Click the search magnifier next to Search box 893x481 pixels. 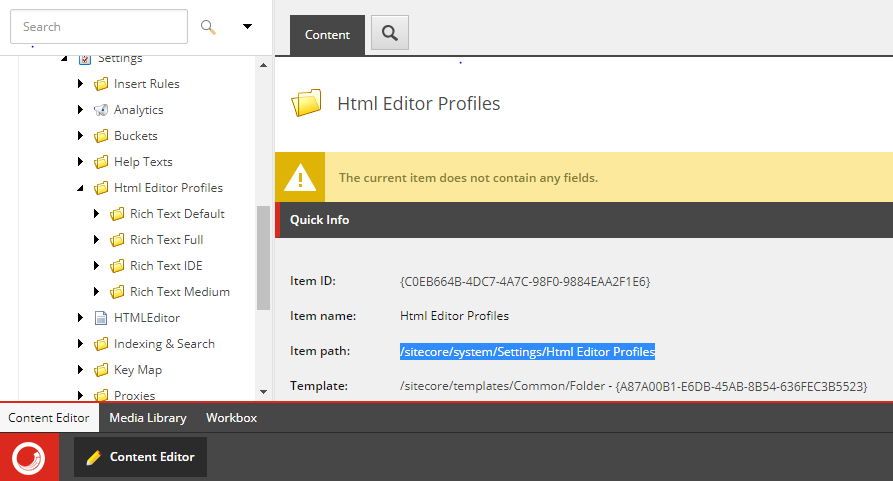pos(208,27)
